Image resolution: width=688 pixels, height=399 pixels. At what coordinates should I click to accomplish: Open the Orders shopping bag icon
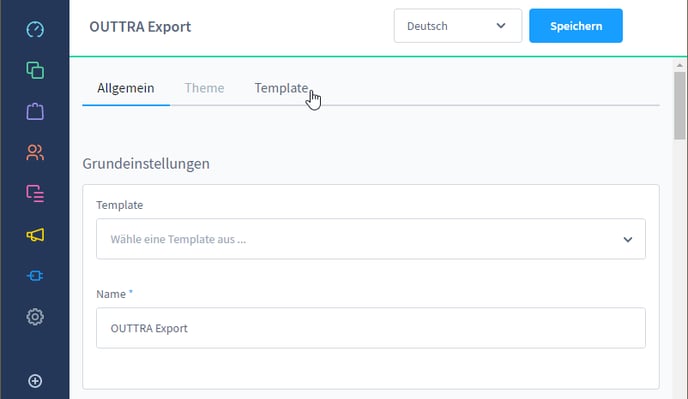(x=35, y=111)
